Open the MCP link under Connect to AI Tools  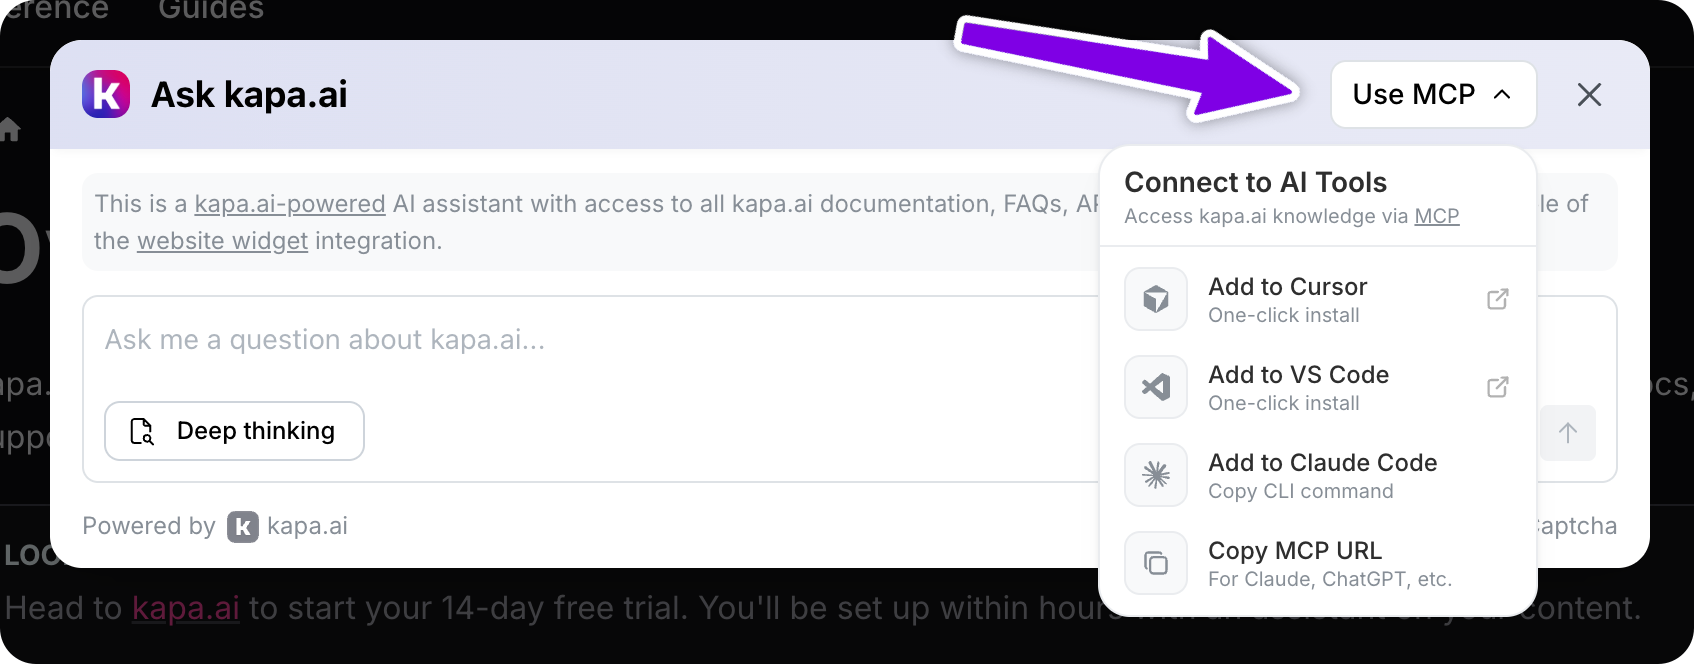1437,215
